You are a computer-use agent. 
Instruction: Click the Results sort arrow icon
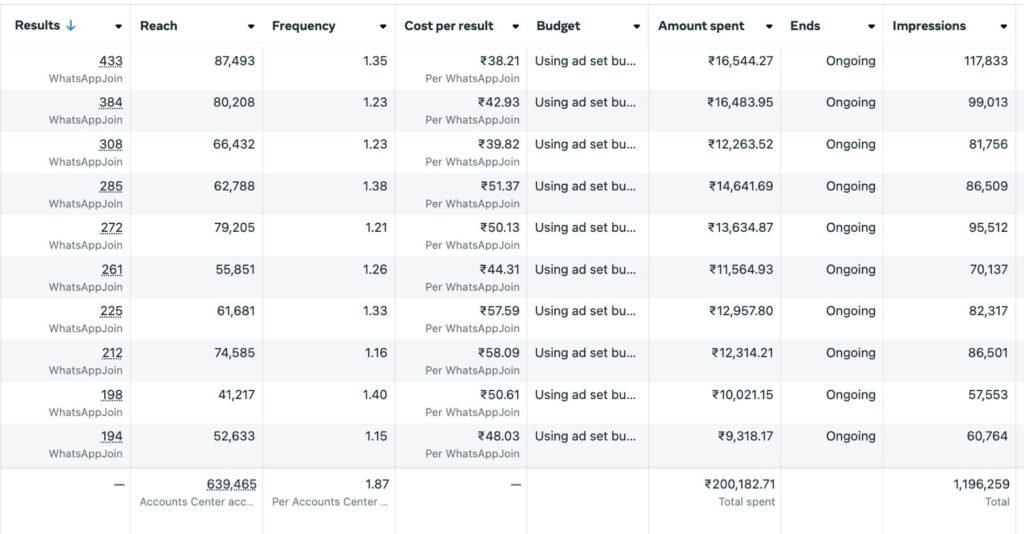coord(71,26)
